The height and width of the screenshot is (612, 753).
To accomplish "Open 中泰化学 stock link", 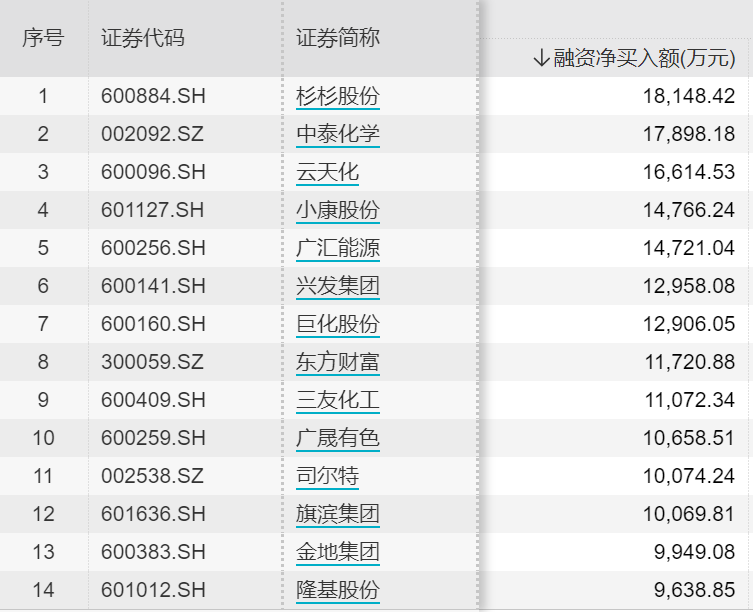I will [338, 134].
